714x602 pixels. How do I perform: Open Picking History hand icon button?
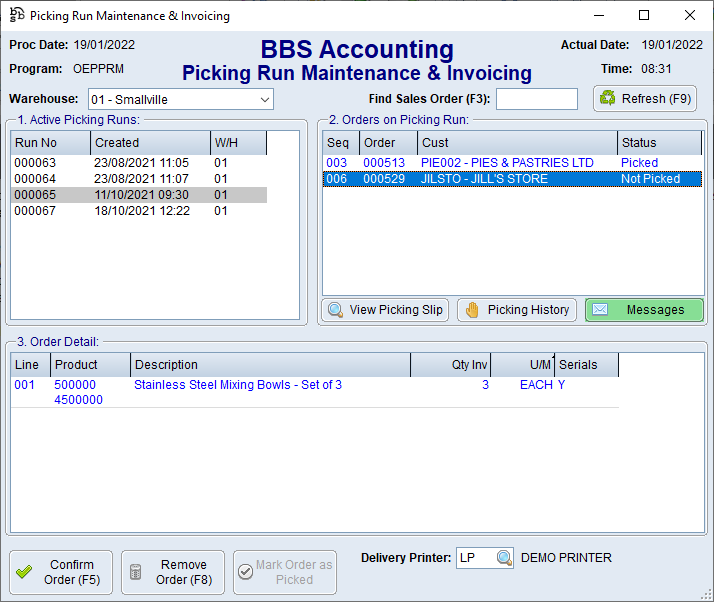coord(517,310)
